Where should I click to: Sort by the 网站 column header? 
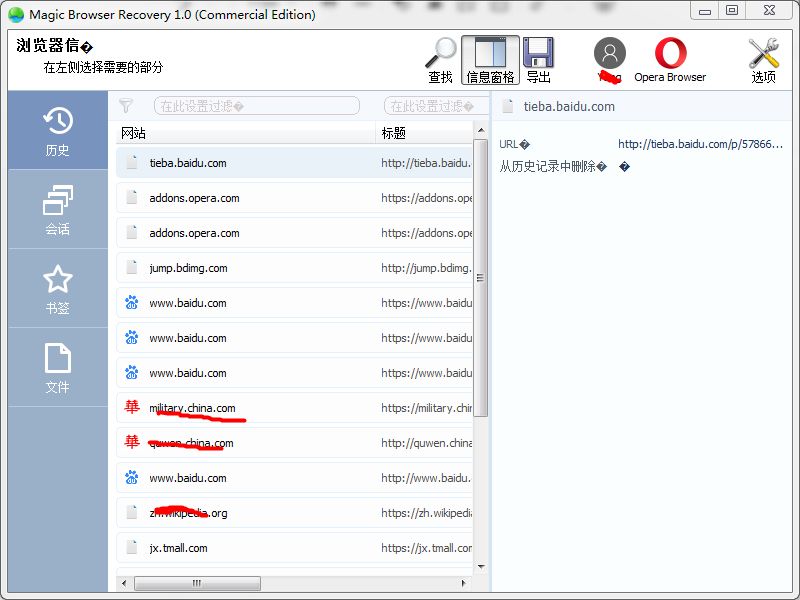(246, 133)
